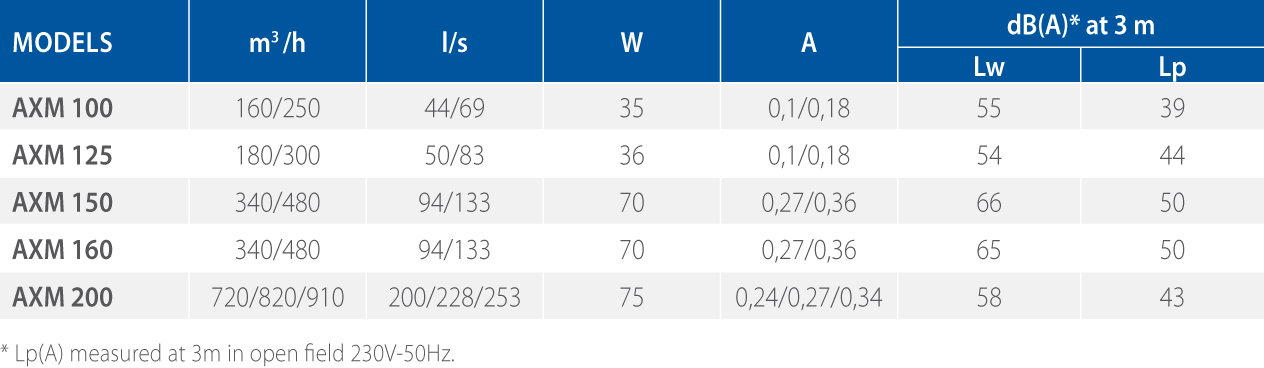Click the l/s column header
The height and width of the screenshot is (368, 1264).
coord(455,43)
